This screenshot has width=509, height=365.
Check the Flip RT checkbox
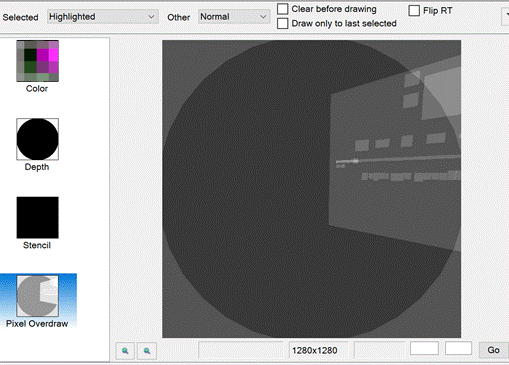(414, 11)
